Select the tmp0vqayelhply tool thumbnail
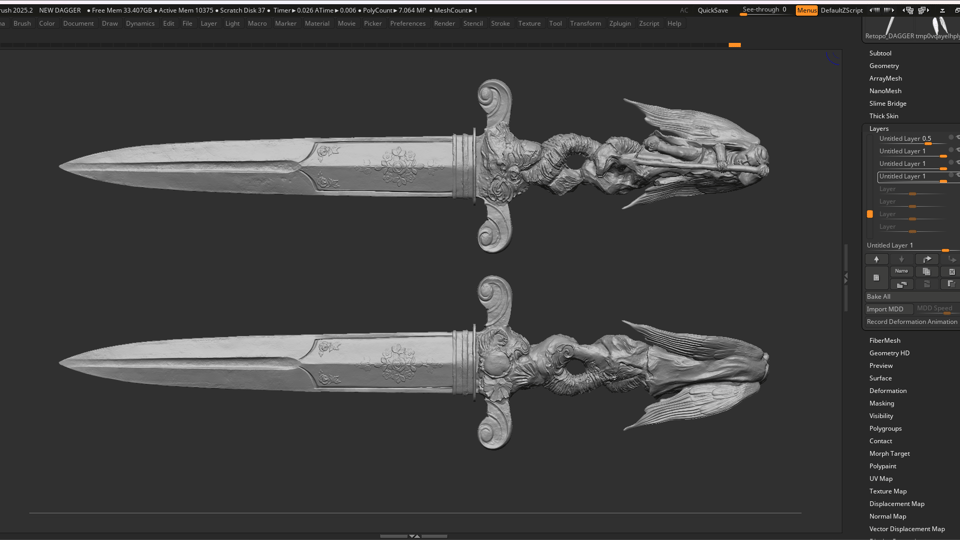The image size is (960, 540). [937, 29]
